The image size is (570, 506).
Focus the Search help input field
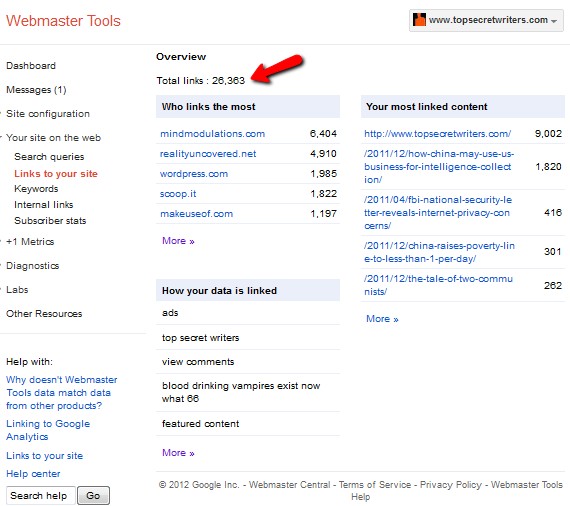click(41, 495)
